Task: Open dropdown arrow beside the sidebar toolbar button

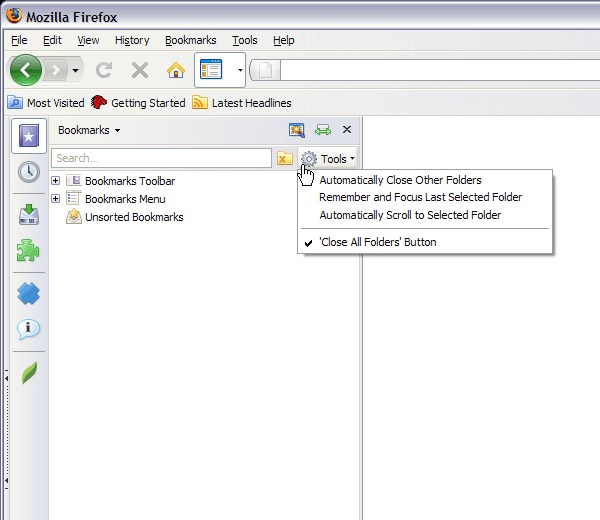Action: point(240,70)
